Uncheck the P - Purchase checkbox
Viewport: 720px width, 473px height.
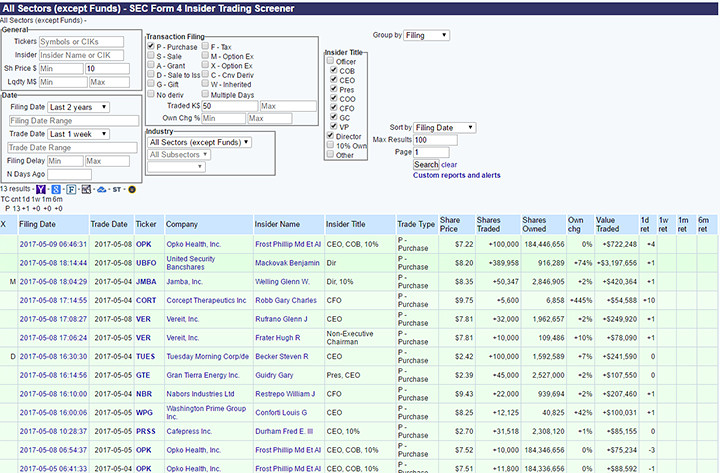tap(151, 46)
